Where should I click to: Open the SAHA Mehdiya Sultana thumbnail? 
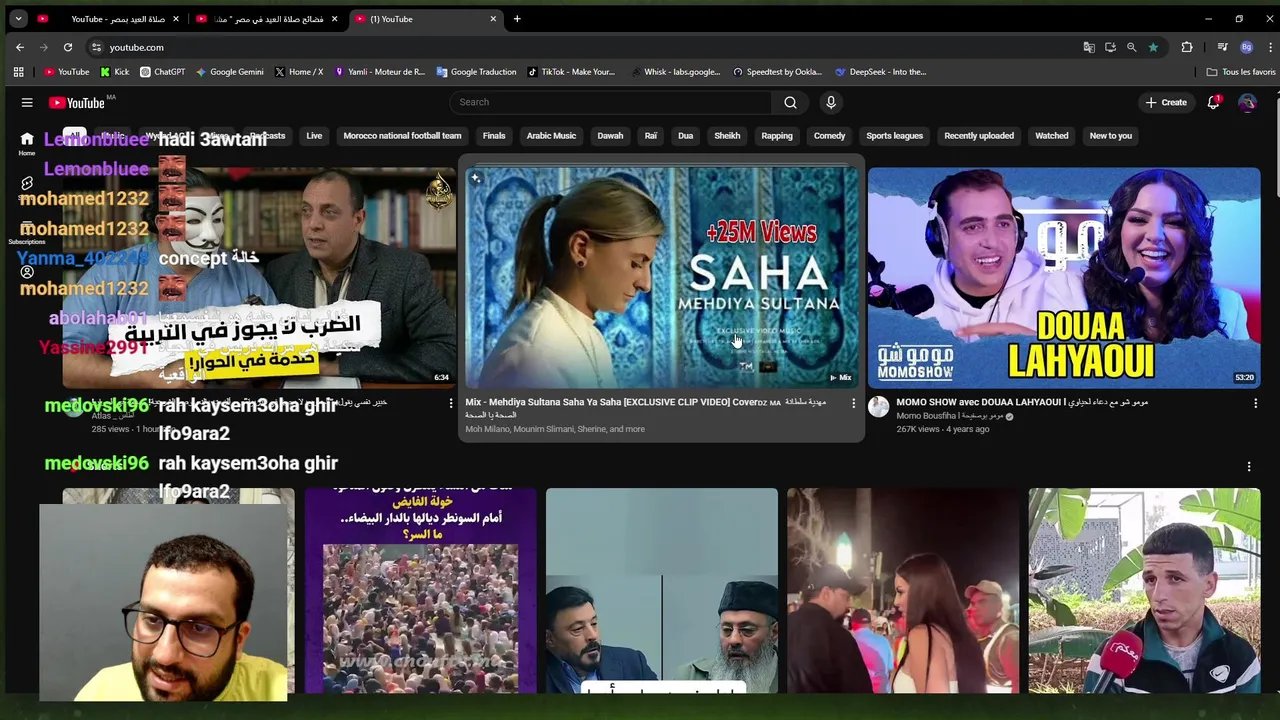coord(661,277)
